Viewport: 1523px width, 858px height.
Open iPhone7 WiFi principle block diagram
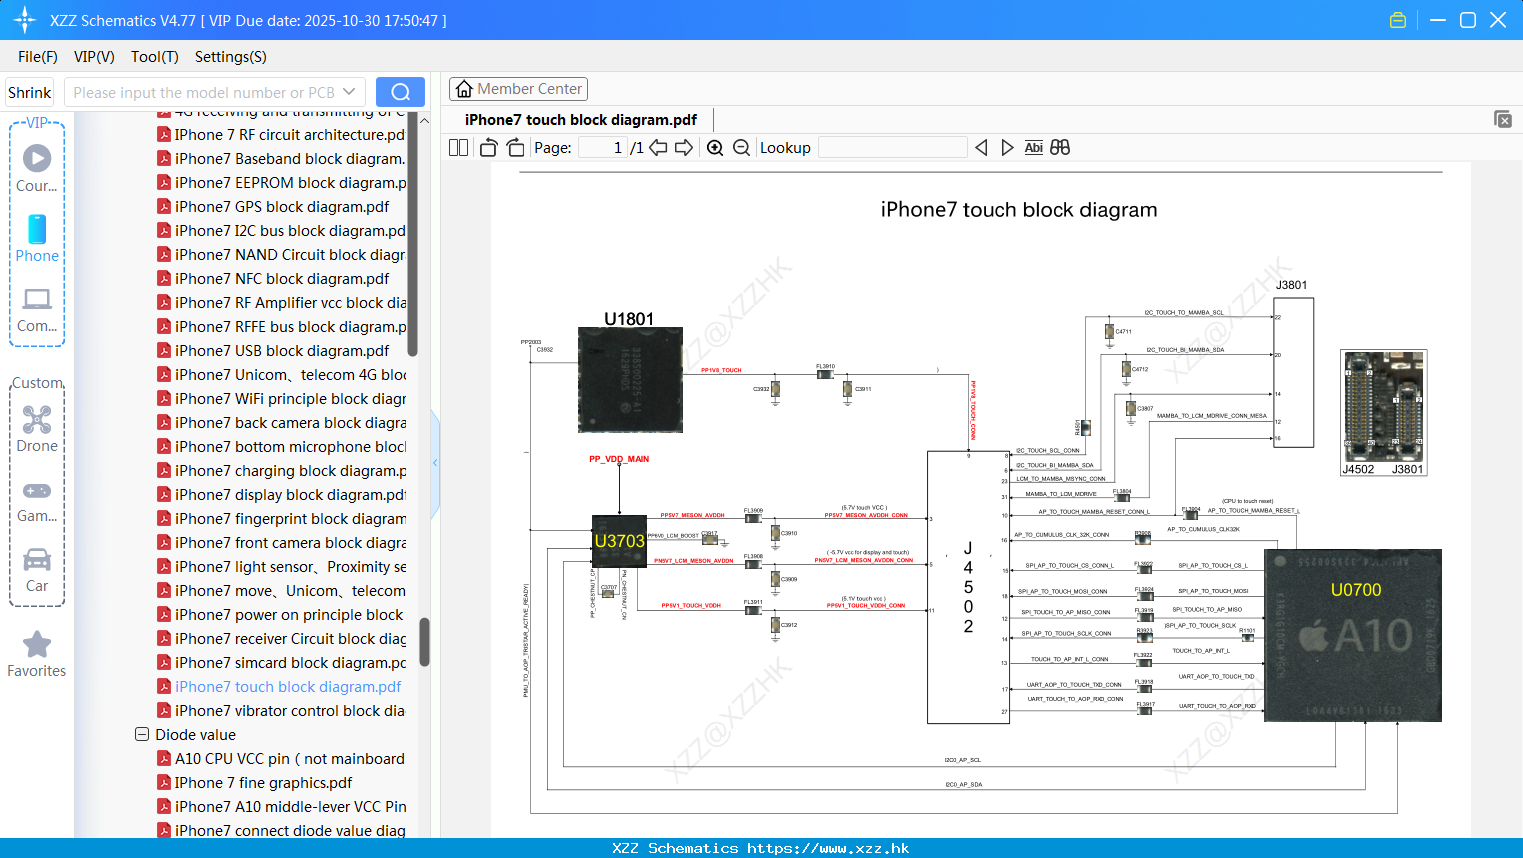tap(282, 398)
